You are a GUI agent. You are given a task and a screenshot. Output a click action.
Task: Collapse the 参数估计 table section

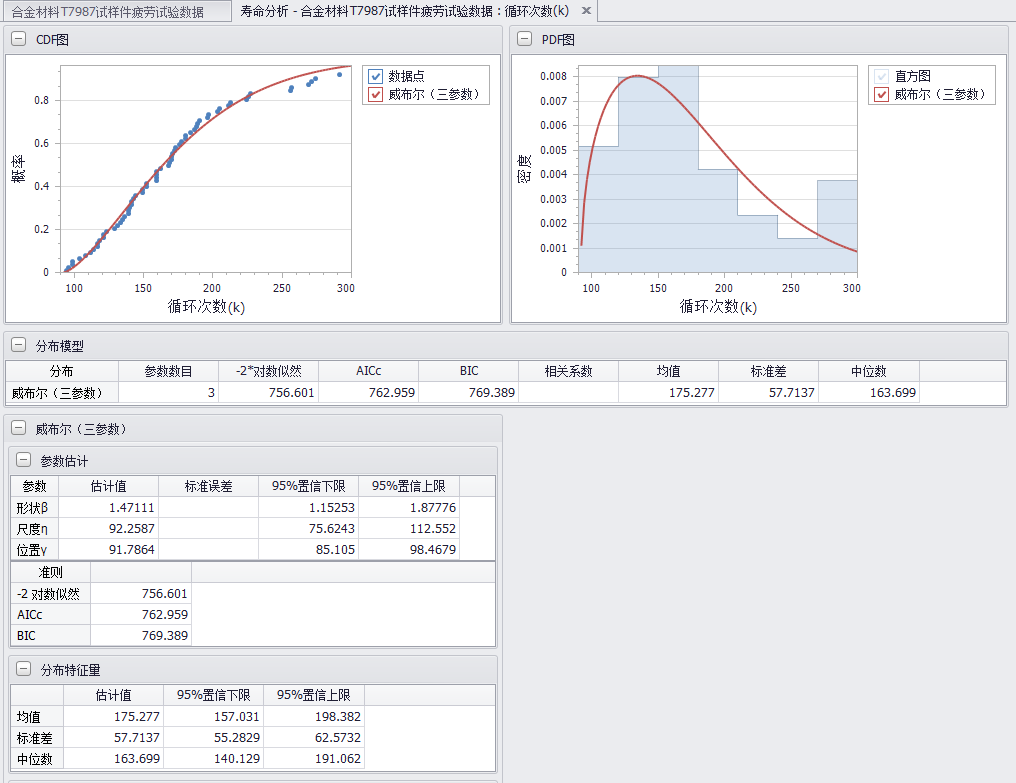(x=24, y=461)
